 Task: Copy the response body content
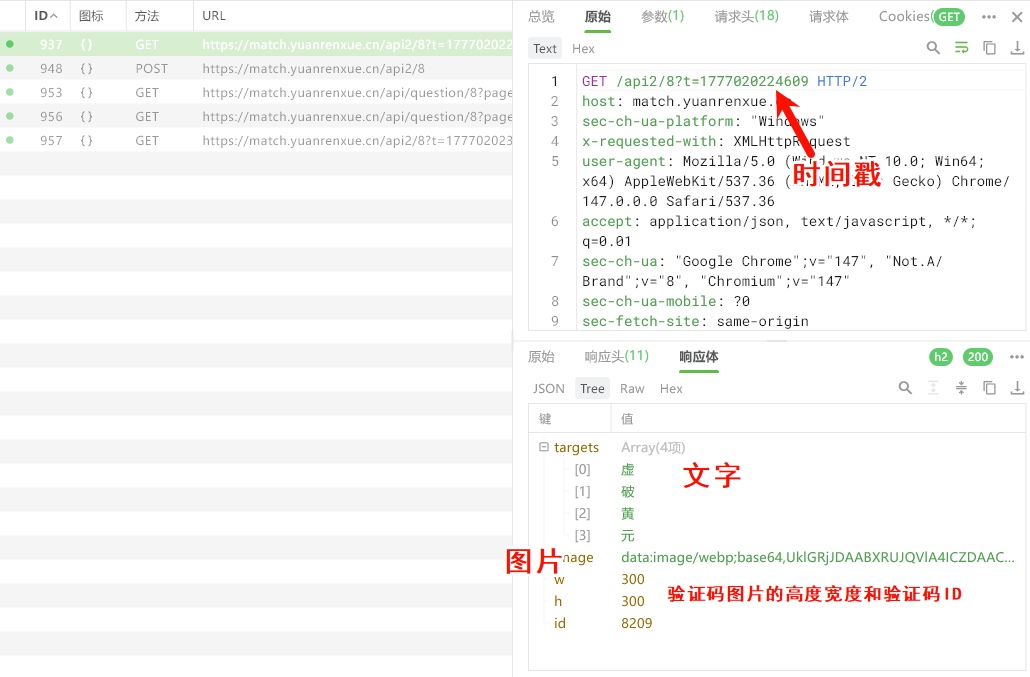click(989, 388)
